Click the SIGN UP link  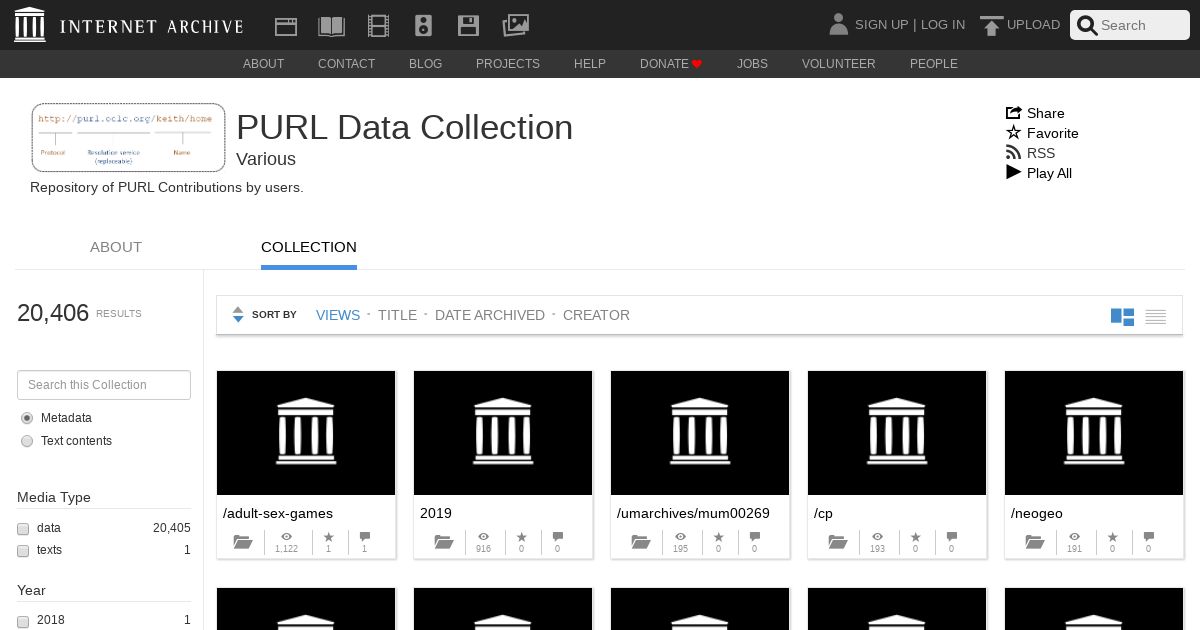click(881, 25)
